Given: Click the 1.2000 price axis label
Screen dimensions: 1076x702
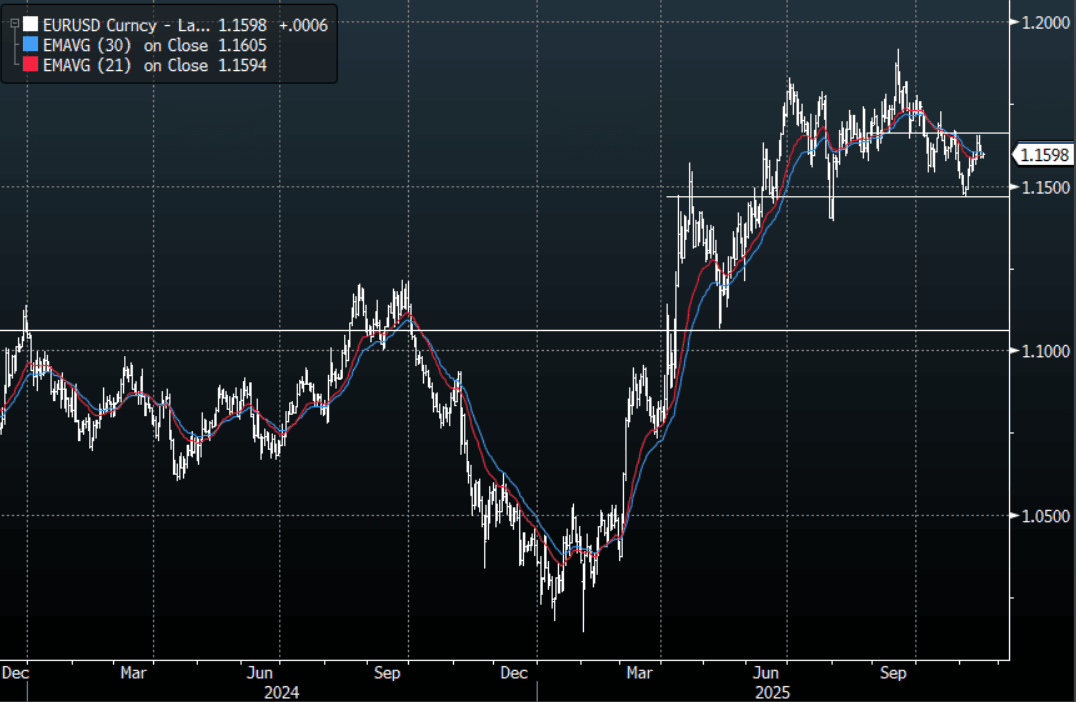Looking at the screenshot, I should [x=1044, y=22].
